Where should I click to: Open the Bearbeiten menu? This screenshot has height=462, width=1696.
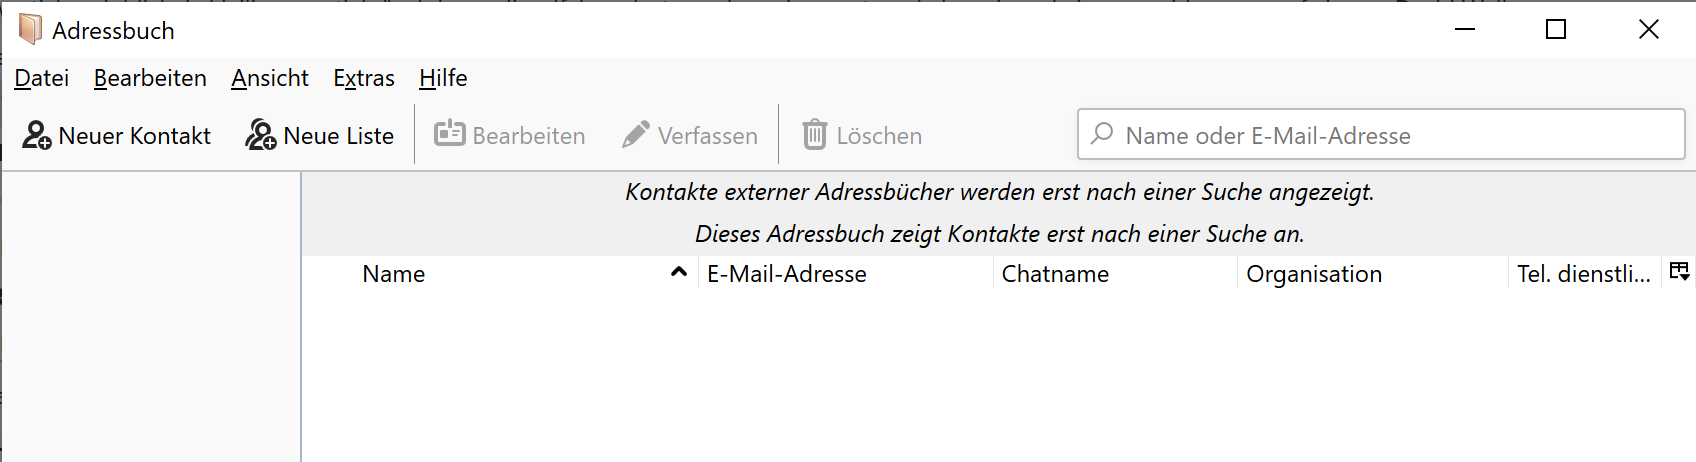150,78
